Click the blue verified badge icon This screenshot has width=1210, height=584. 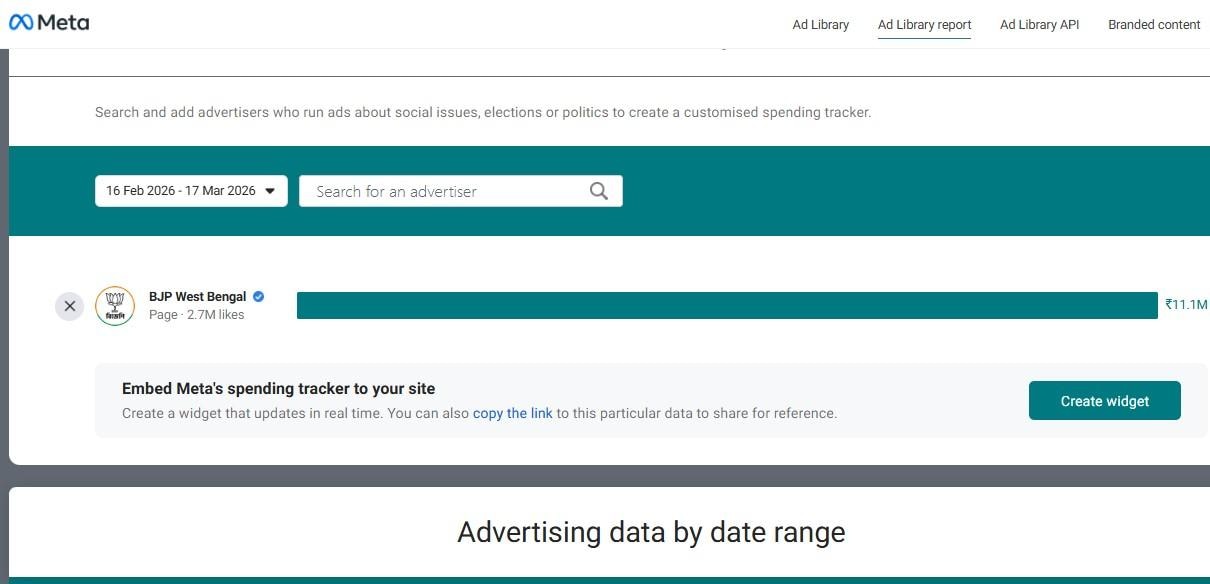(x=259, y=297)
